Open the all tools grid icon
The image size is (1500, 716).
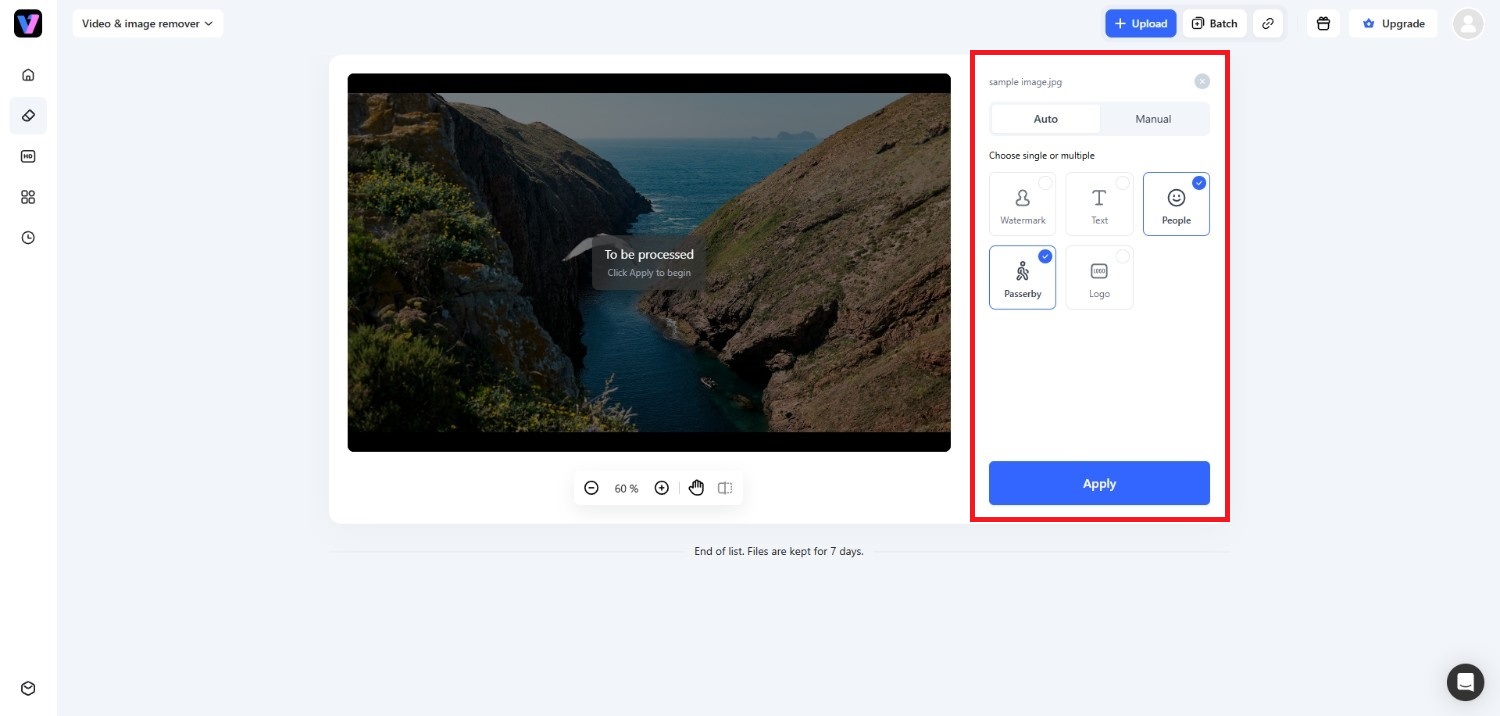(28, 197)
